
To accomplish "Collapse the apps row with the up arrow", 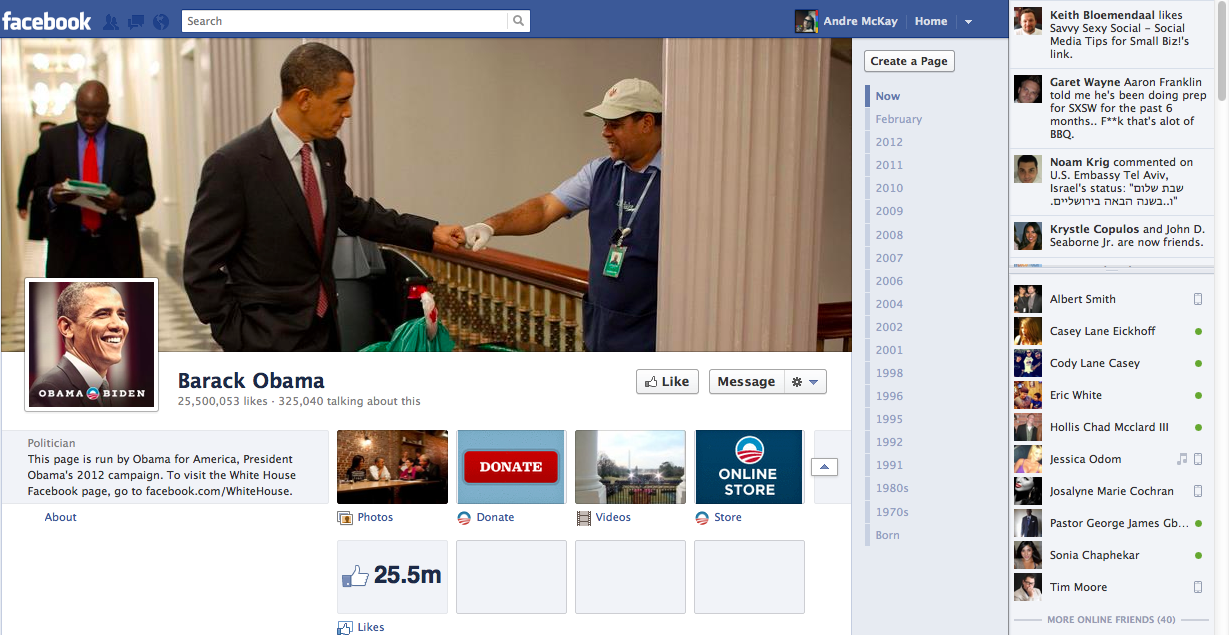I will pos(824,466).
